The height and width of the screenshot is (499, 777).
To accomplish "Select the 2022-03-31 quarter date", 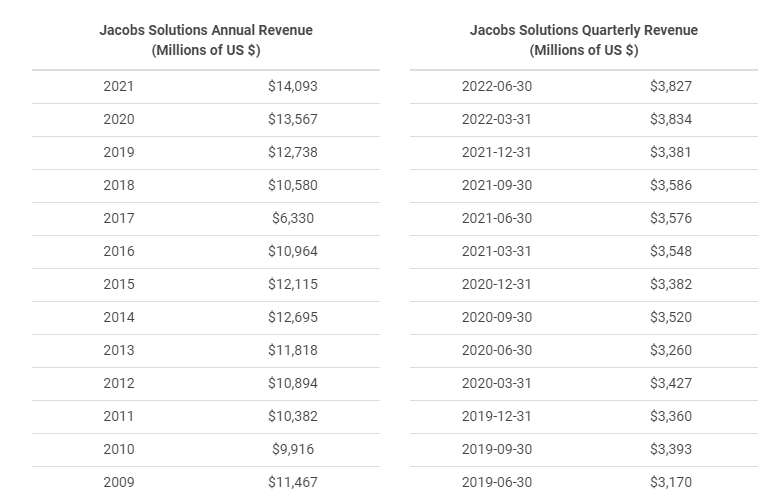I will point(497,119).
